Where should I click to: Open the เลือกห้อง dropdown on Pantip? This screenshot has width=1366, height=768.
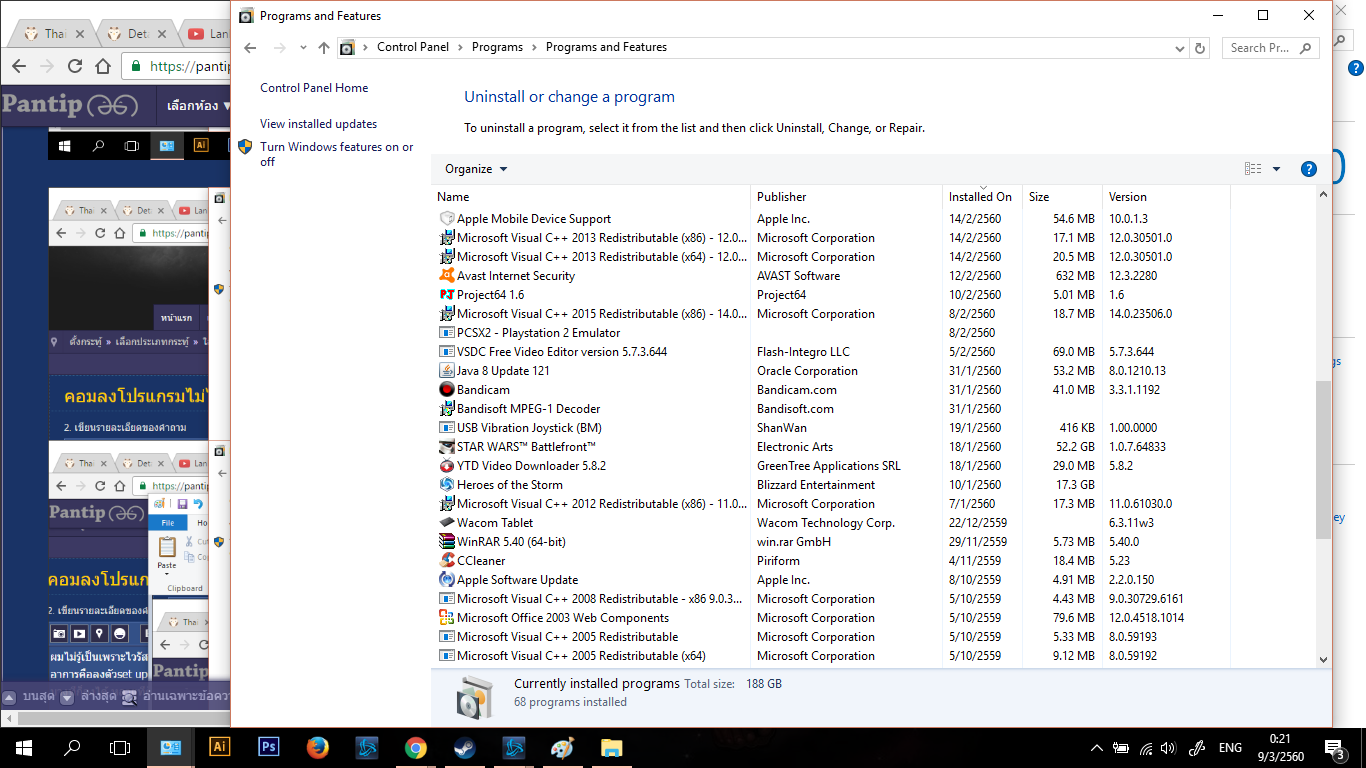(199, 105)
